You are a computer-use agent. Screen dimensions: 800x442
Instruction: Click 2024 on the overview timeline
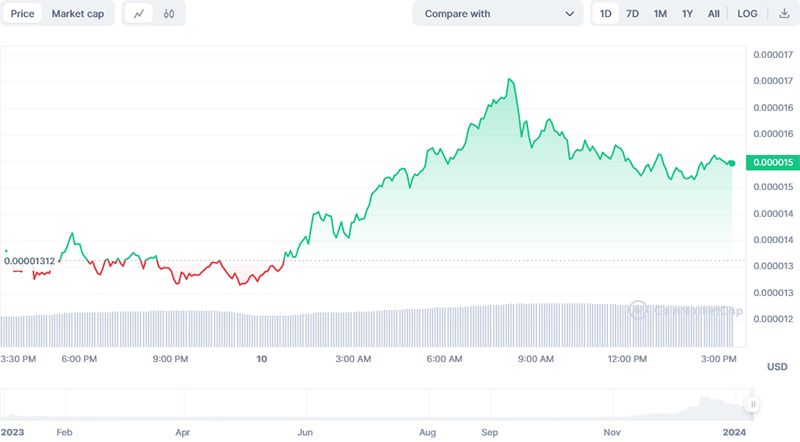pyautogui.click(x=734, y=432)
